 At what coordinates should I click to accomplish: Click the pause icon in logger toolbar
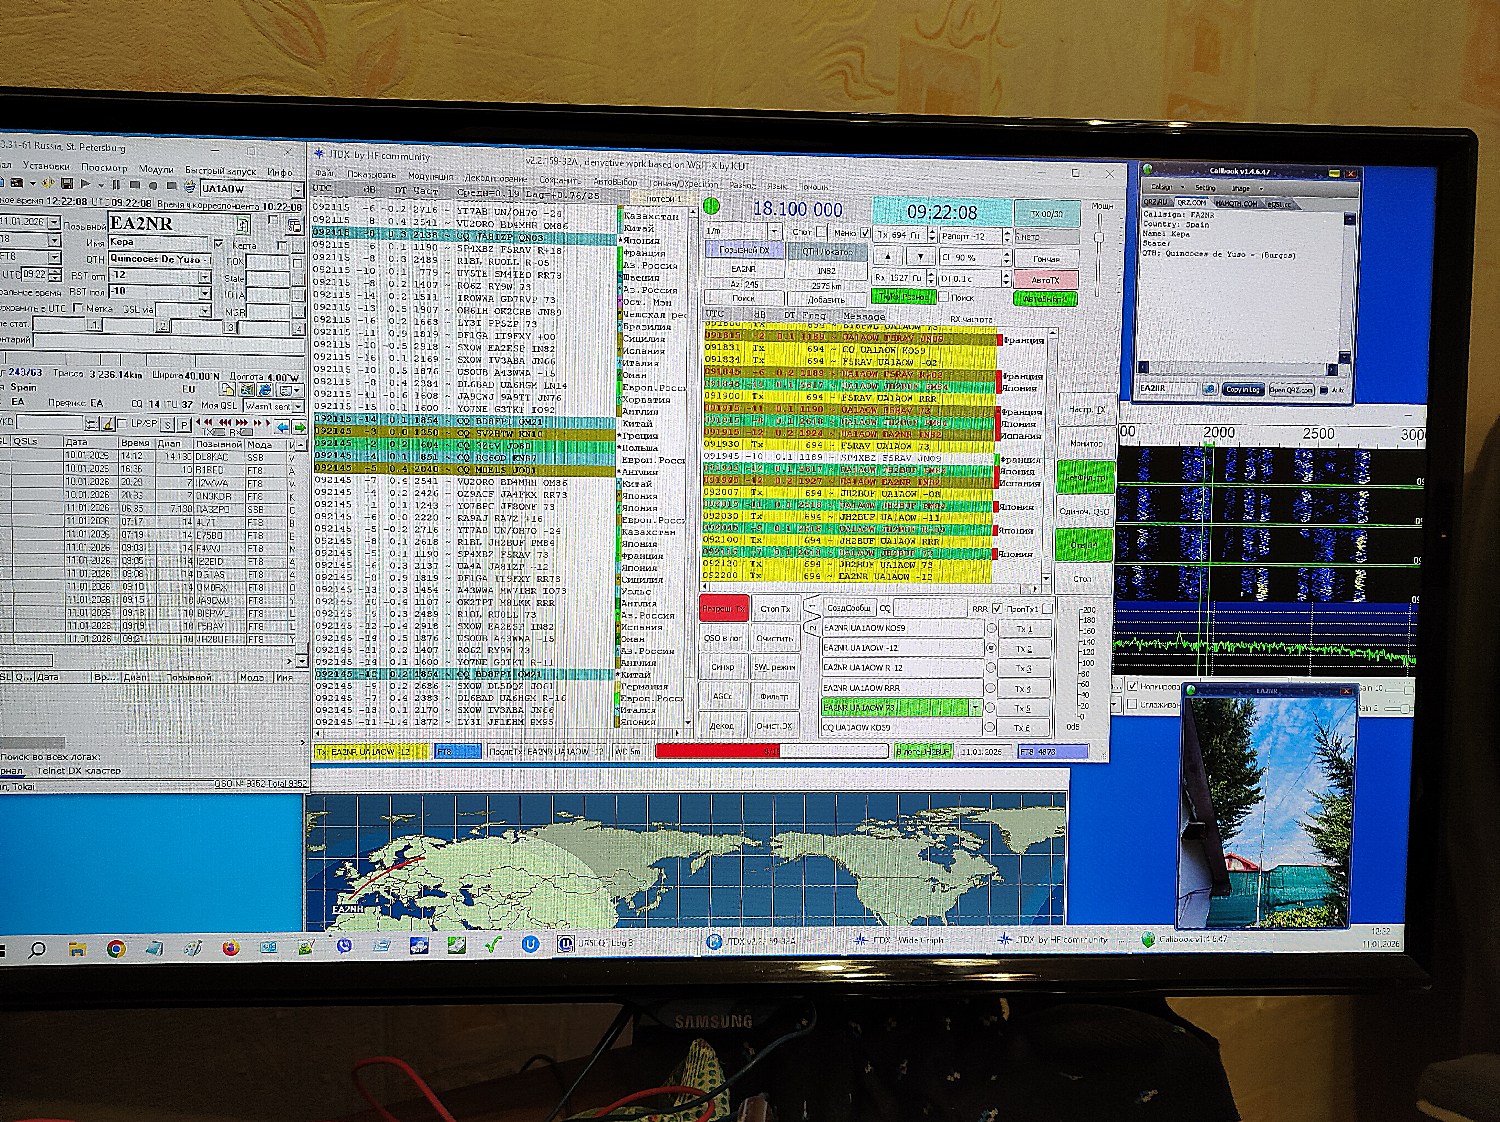(116, 185)
